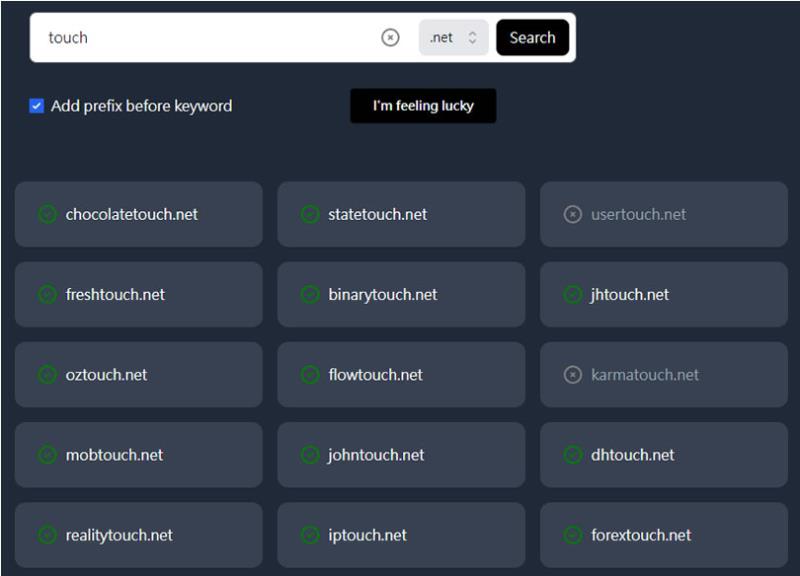Click the green check icon beside mobtouch.net
This screenshot has width=800, height=576.
47,455
